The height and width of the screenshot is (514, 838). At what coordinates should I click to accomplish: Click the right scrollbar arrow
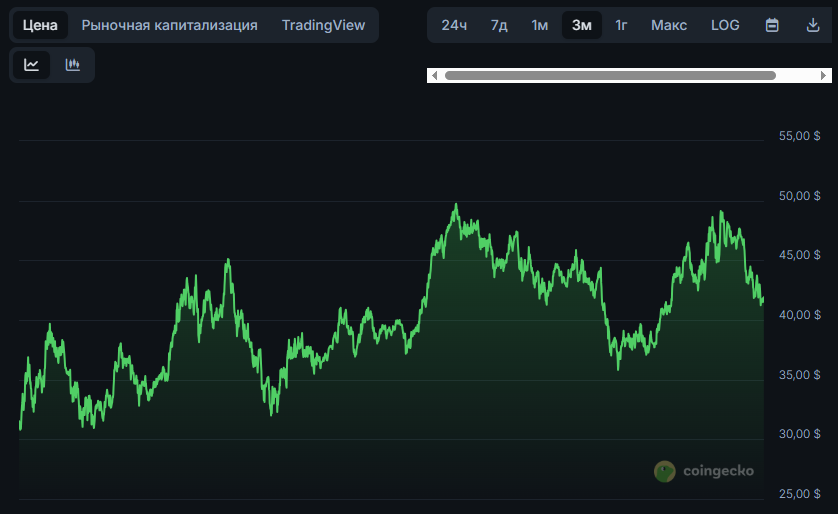tap(823, 75)
